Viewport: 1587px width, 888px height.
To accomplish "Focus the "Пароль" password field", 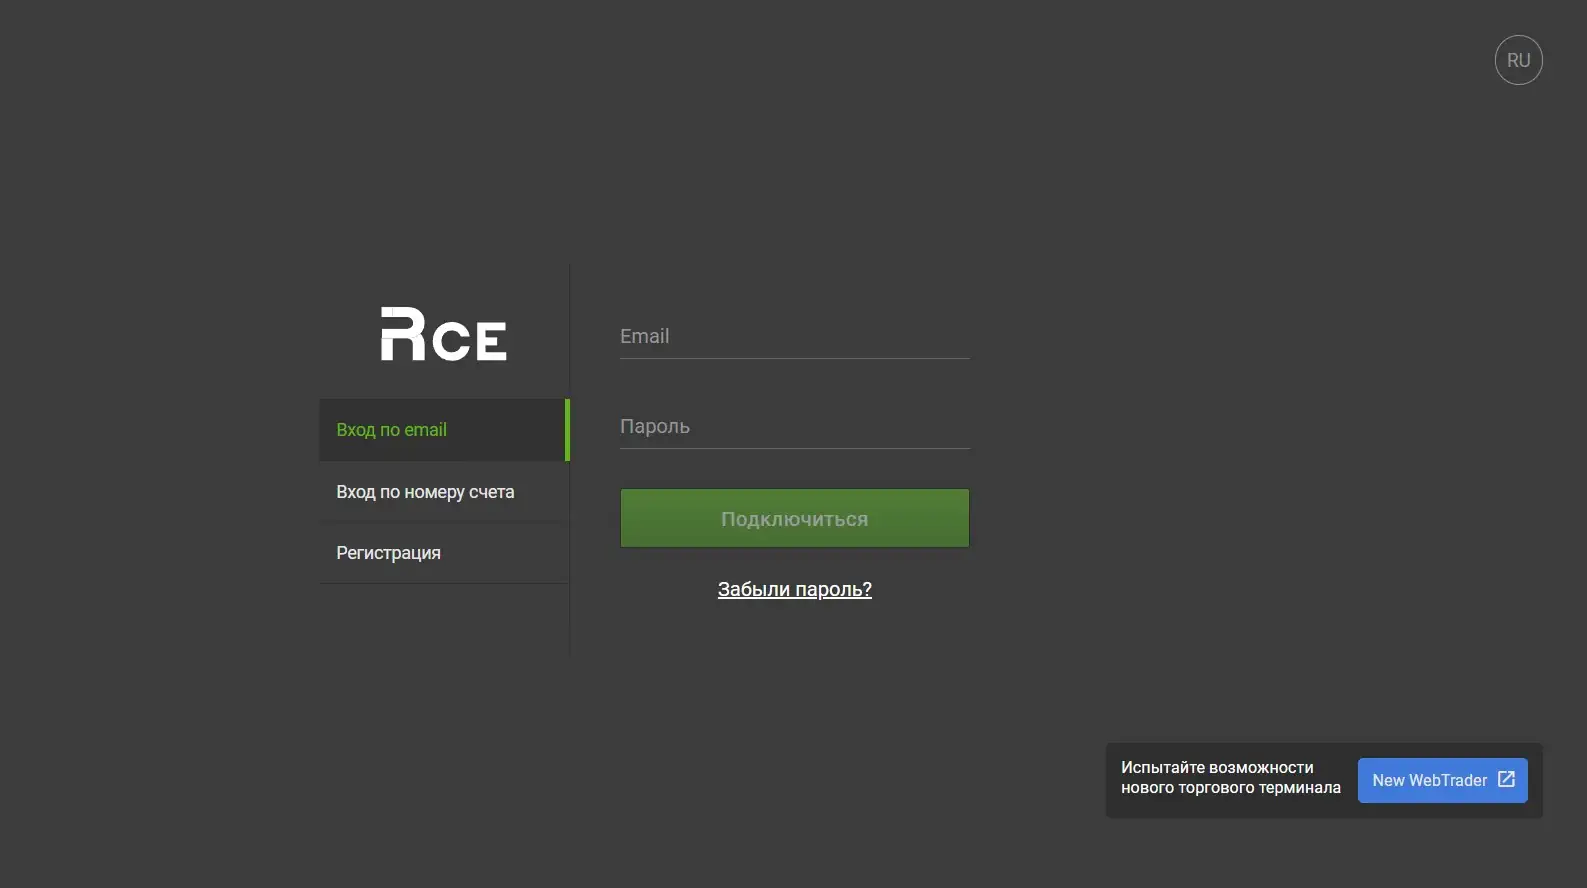I will click(x=795, y=427).
